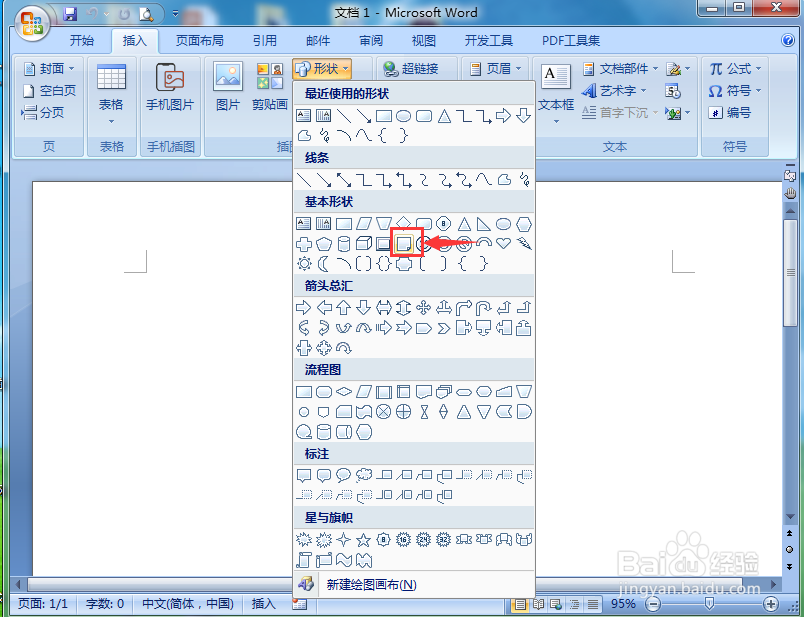Choose the Cross shape in 基本形状

pyautogui.click(x=304, y=244)
